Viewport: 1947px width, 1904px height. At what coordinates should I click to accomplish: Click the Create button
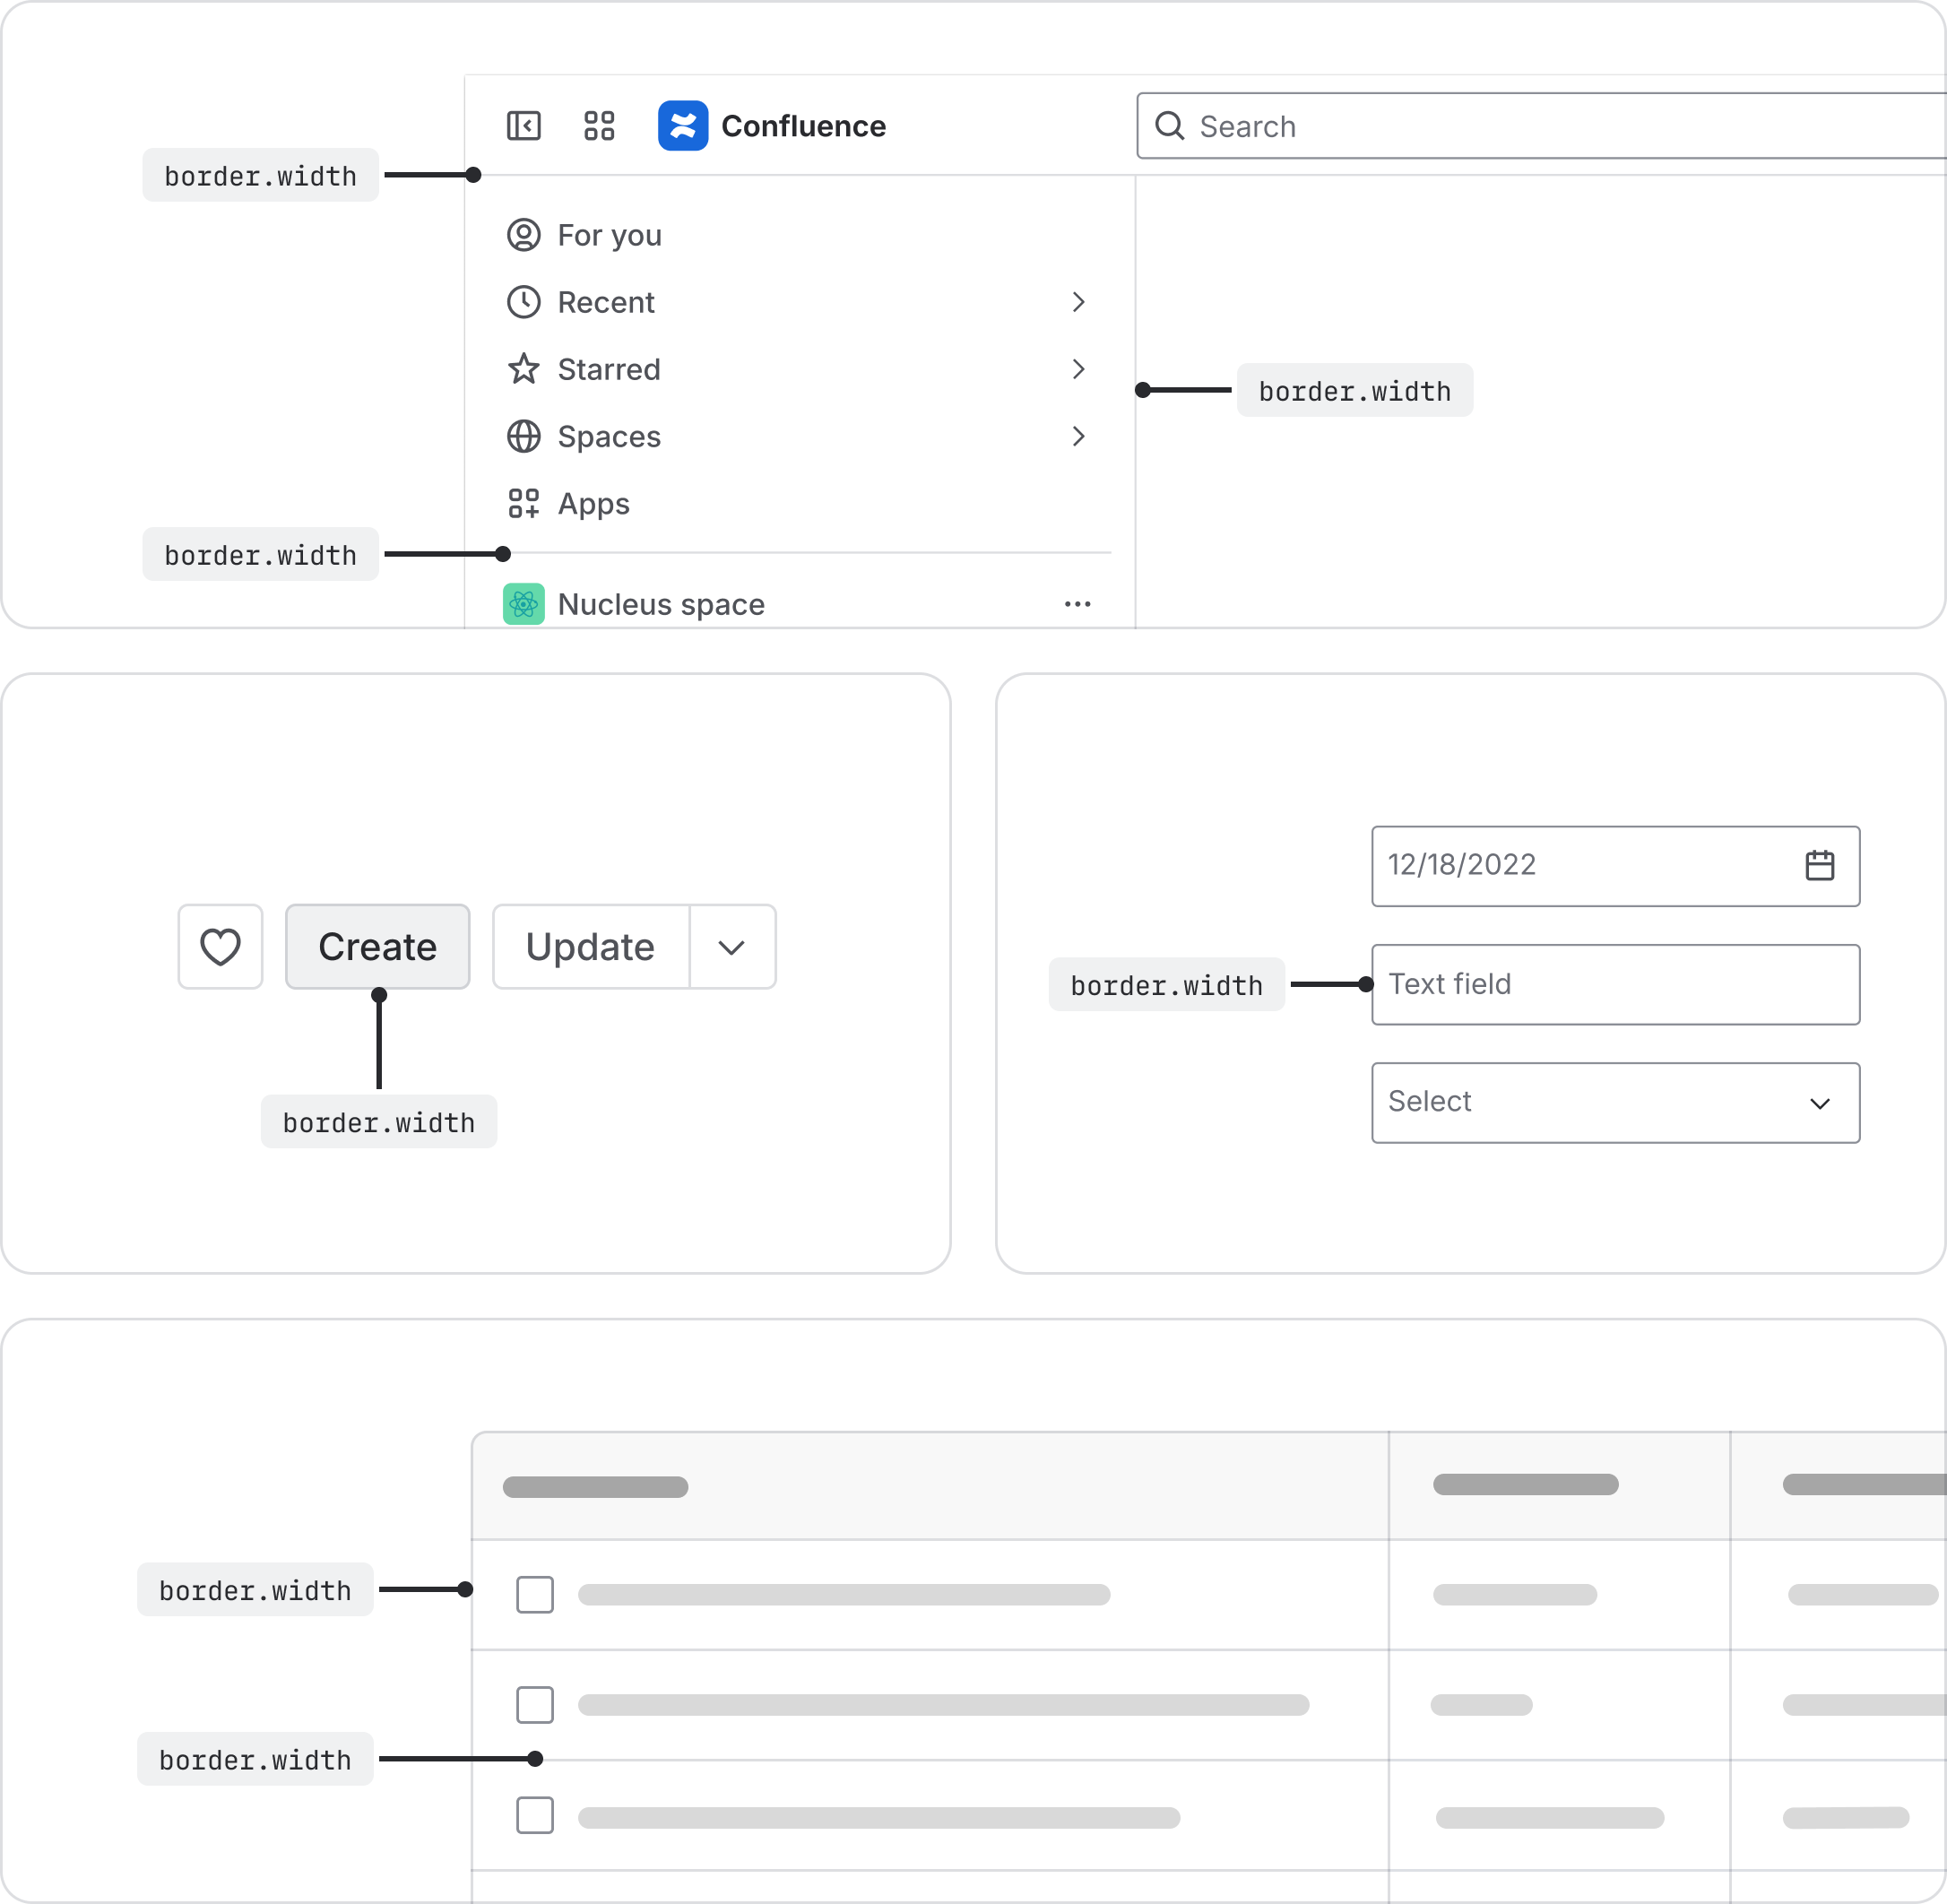[377, 947]
